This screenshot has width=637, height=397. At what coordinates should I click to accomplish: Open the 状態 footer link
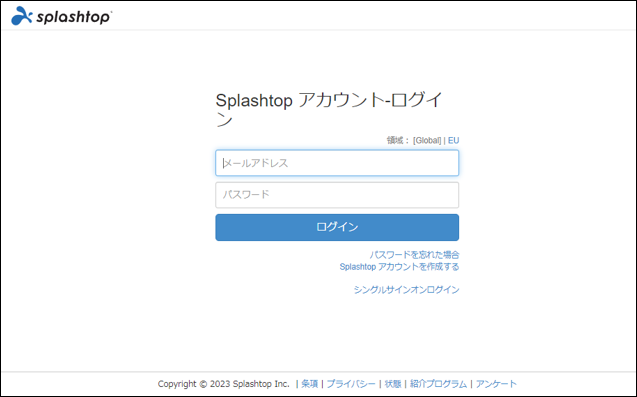[393, 384]
